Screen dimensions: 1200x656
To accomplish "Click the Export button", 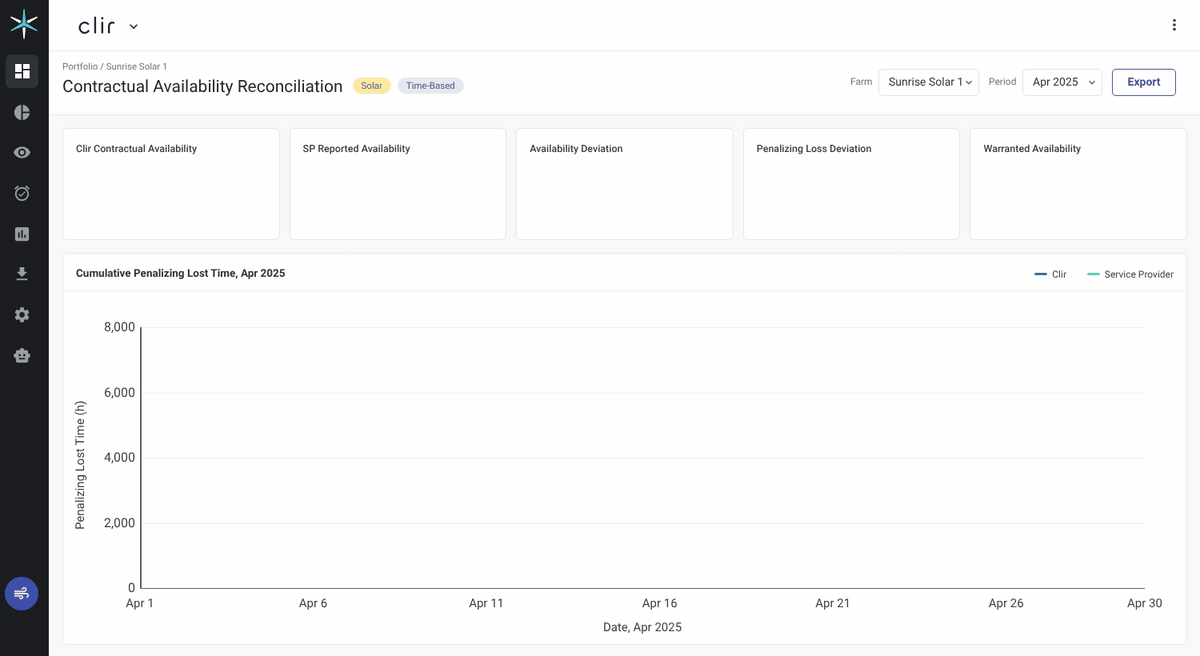I will tap(1144, 82).
